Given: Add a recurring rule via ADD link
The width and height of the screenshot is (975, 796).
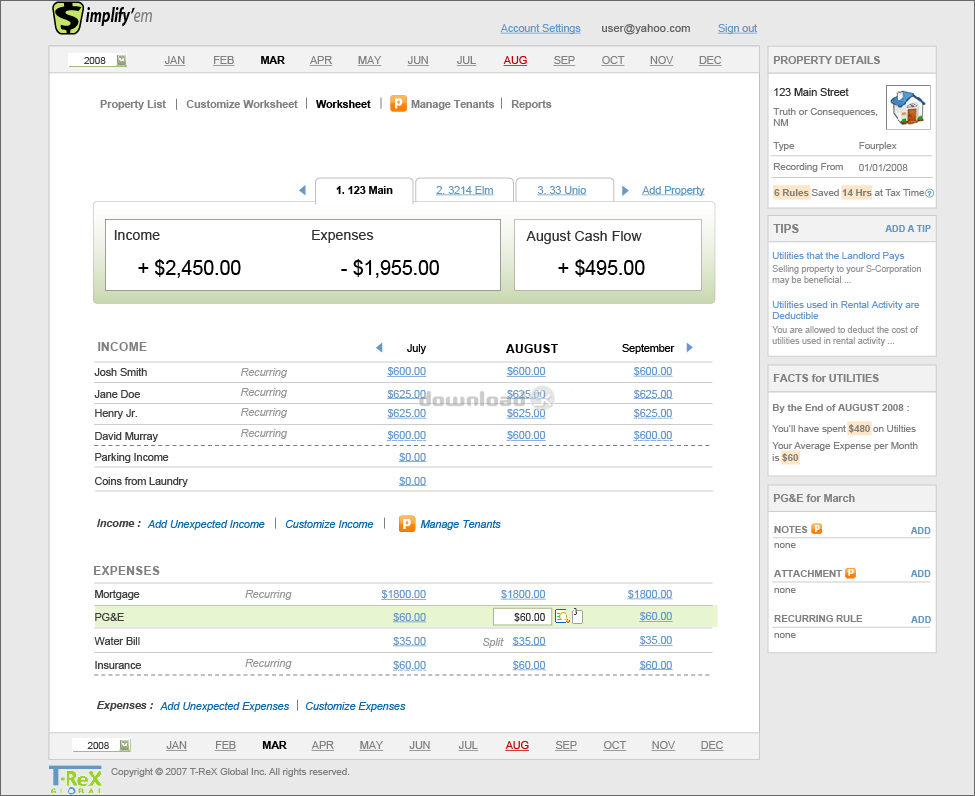Looking at the screenshot, I should point(921,619).
